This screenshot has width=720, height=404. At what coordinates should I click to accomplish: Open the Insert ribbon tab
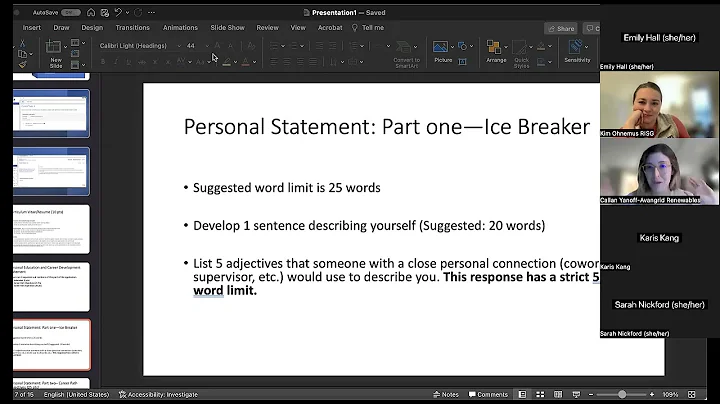[x=32, y=28]
